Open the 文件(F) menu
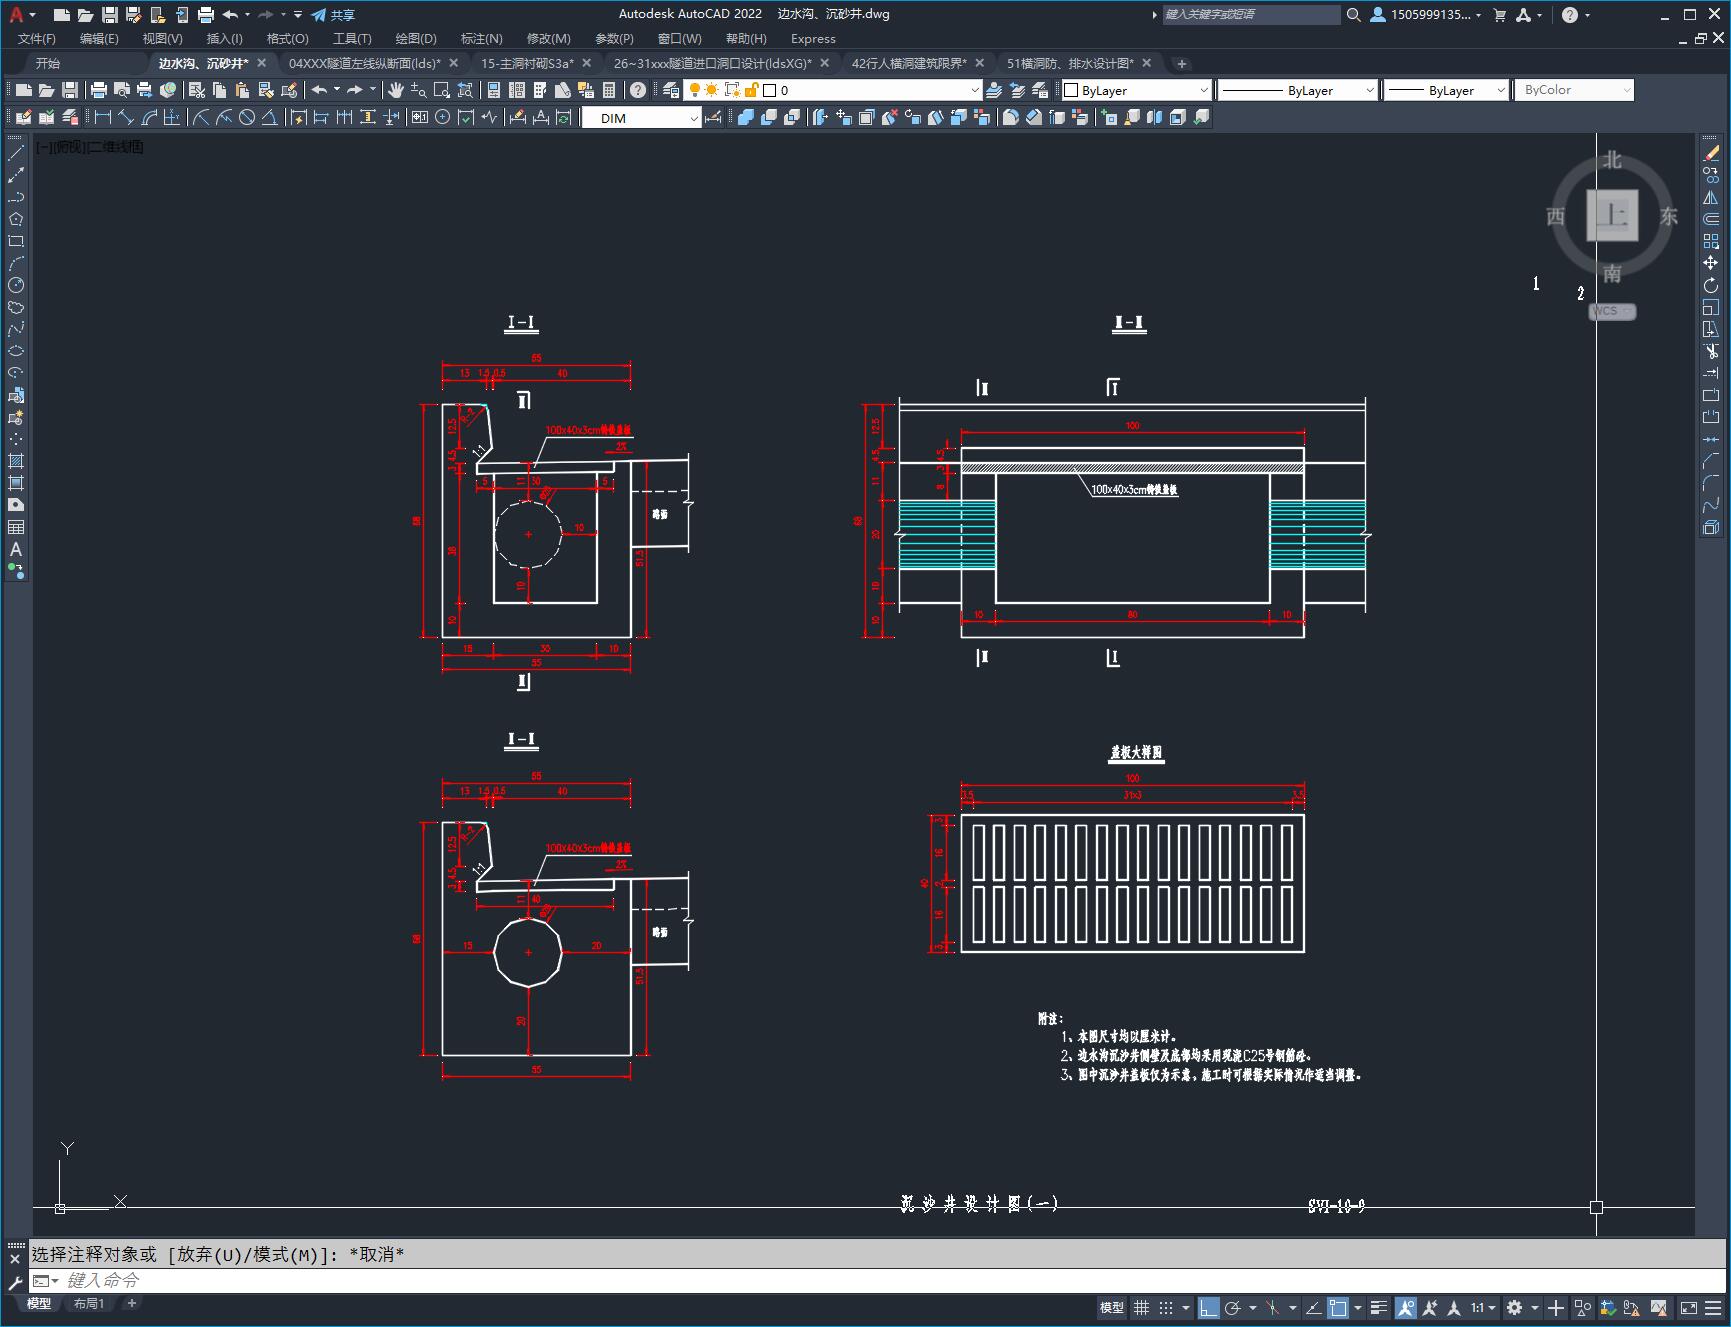The height and width of the screenshot is (1327, 1731). click(37, 38)
